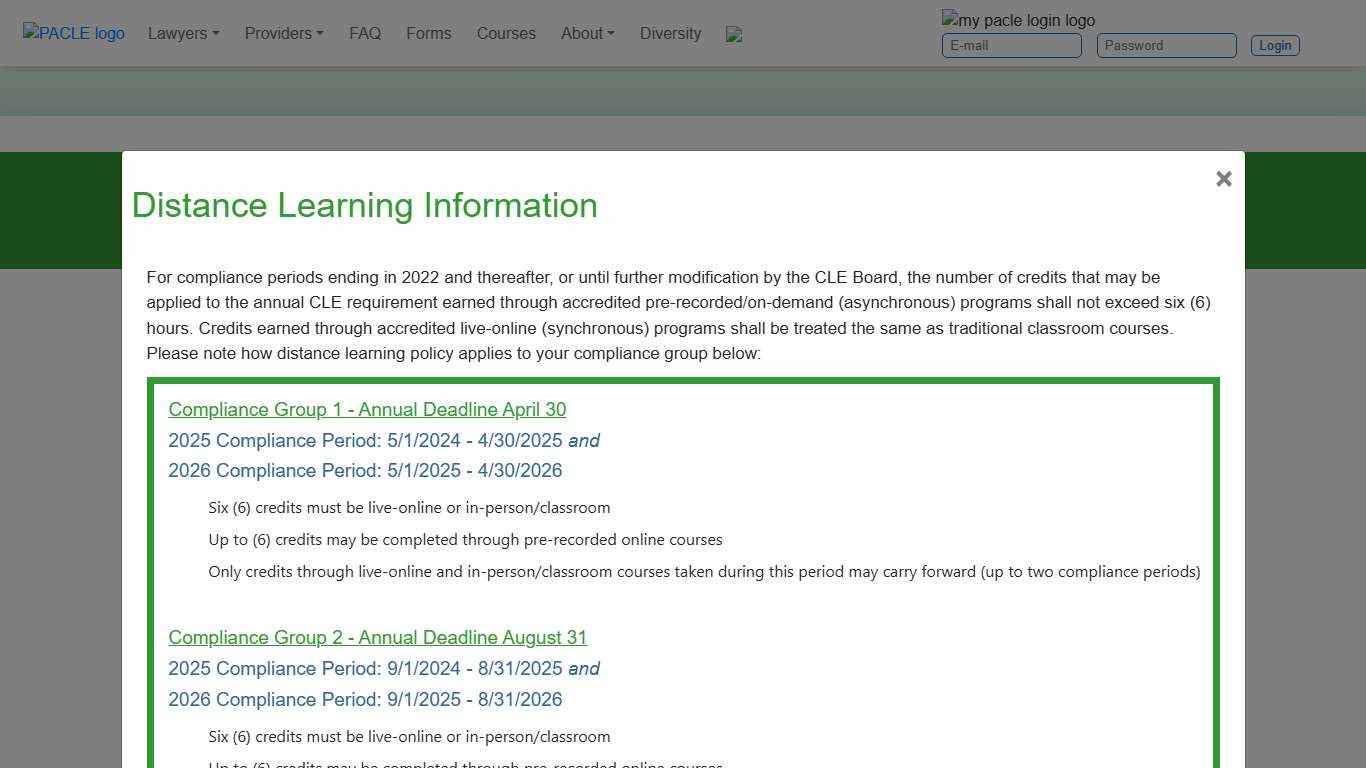Visit the Diversity page
Screen dimensions: 1366x768
tap(670, 33)
